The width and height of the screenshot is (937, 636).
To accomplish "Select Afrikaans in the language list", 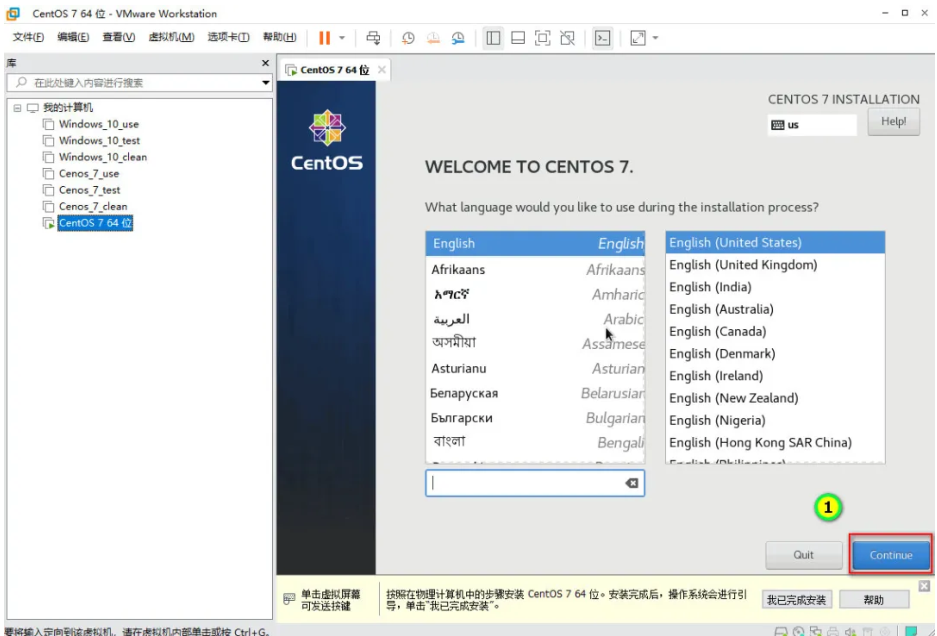I will click(535, 270).
